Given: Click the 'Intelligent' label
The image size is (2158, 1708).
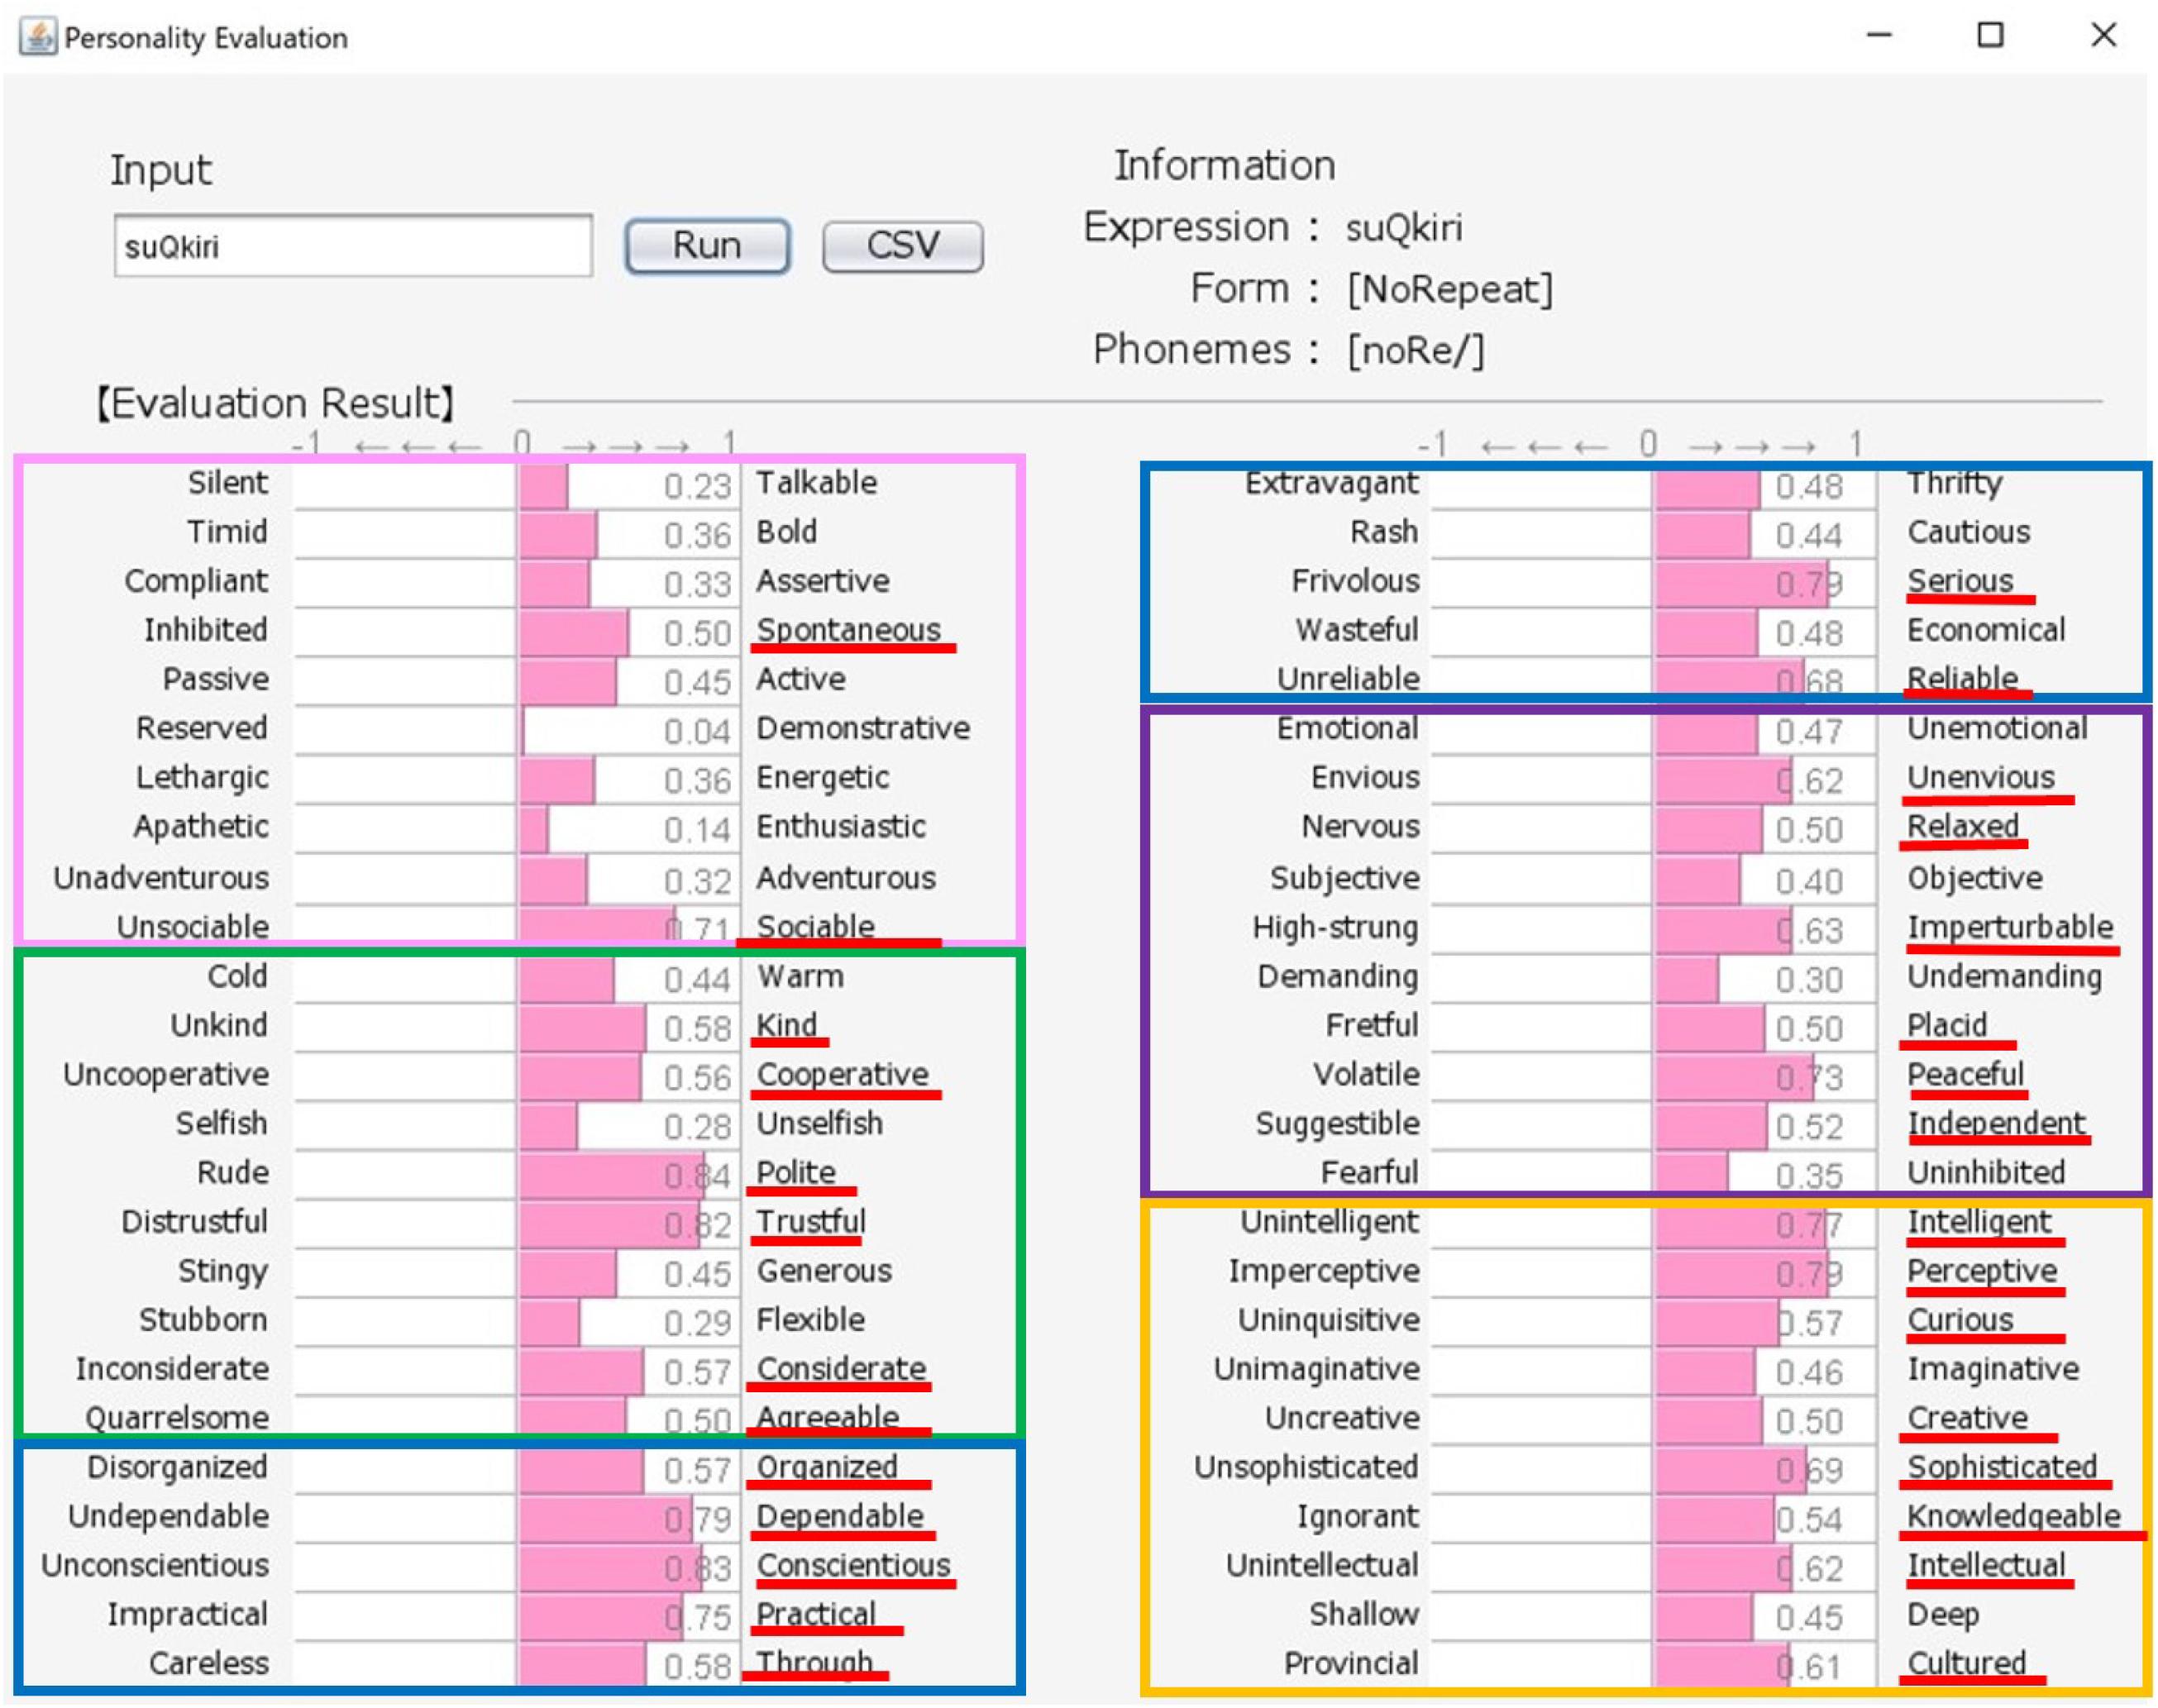Looking at the screenshot, I should [x=1979, y=1222].
